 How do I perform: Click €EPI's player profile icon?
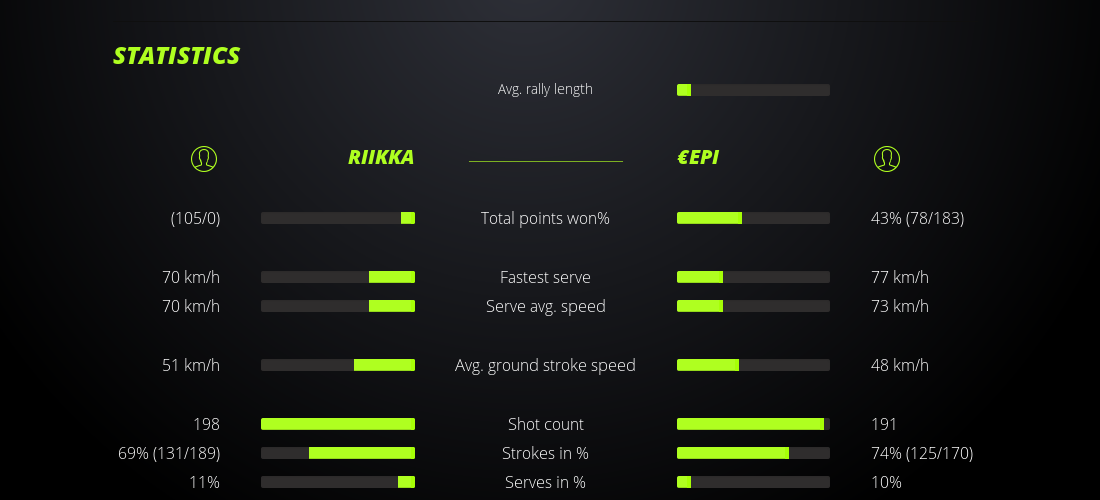(886, 159)
